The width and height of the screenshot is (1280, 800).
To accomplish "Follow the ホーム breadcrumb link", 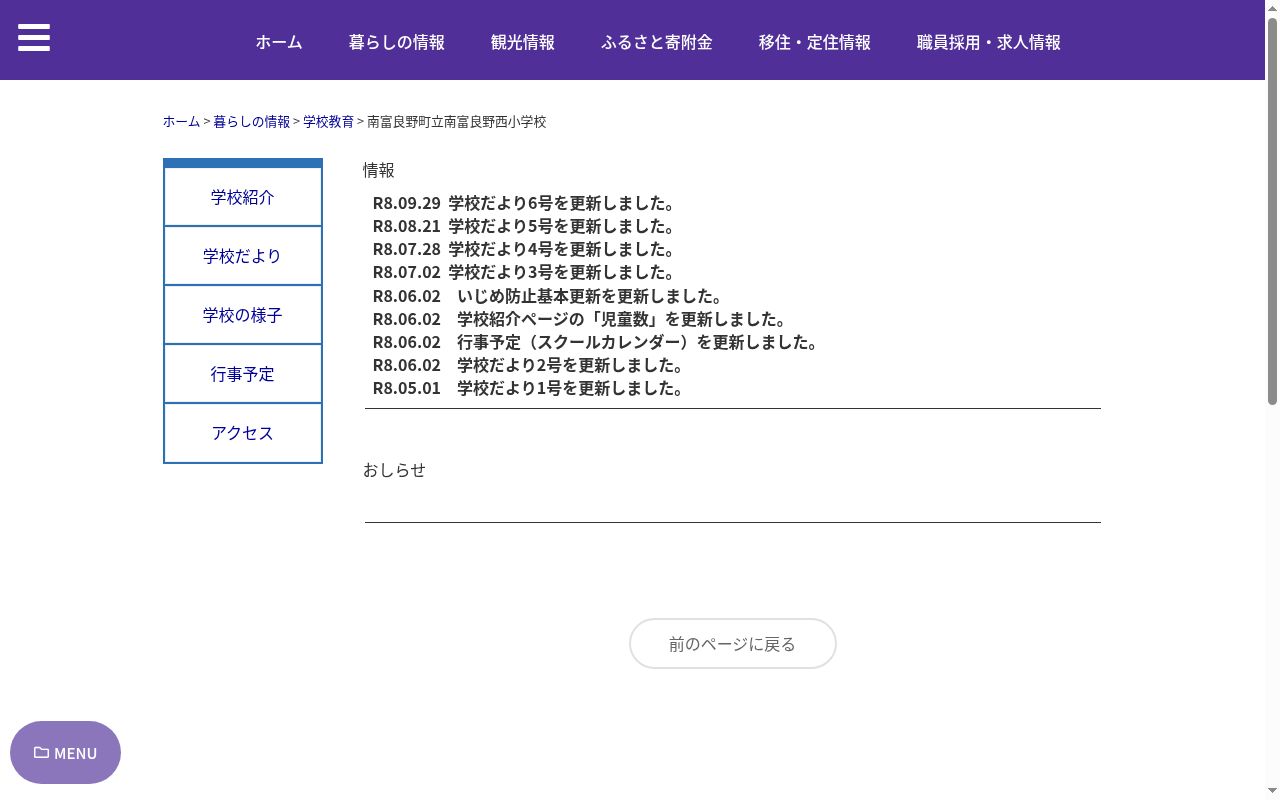I will pos(181,121).
